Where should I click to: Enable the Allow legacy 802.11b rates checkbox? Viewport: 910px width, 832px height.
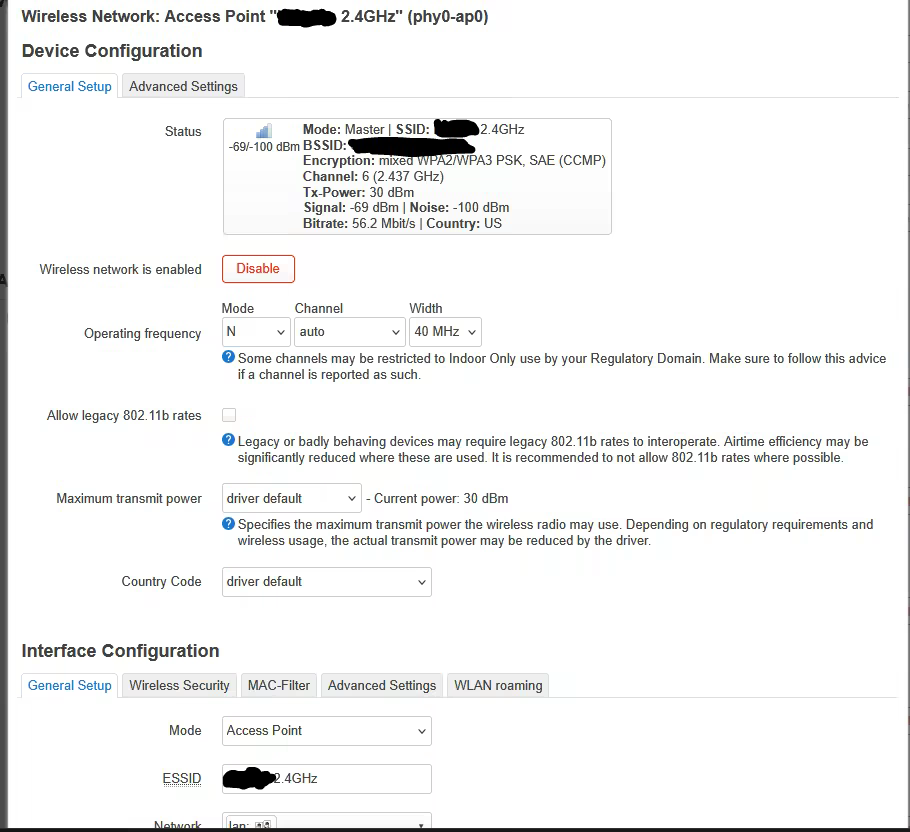point(229,415)
